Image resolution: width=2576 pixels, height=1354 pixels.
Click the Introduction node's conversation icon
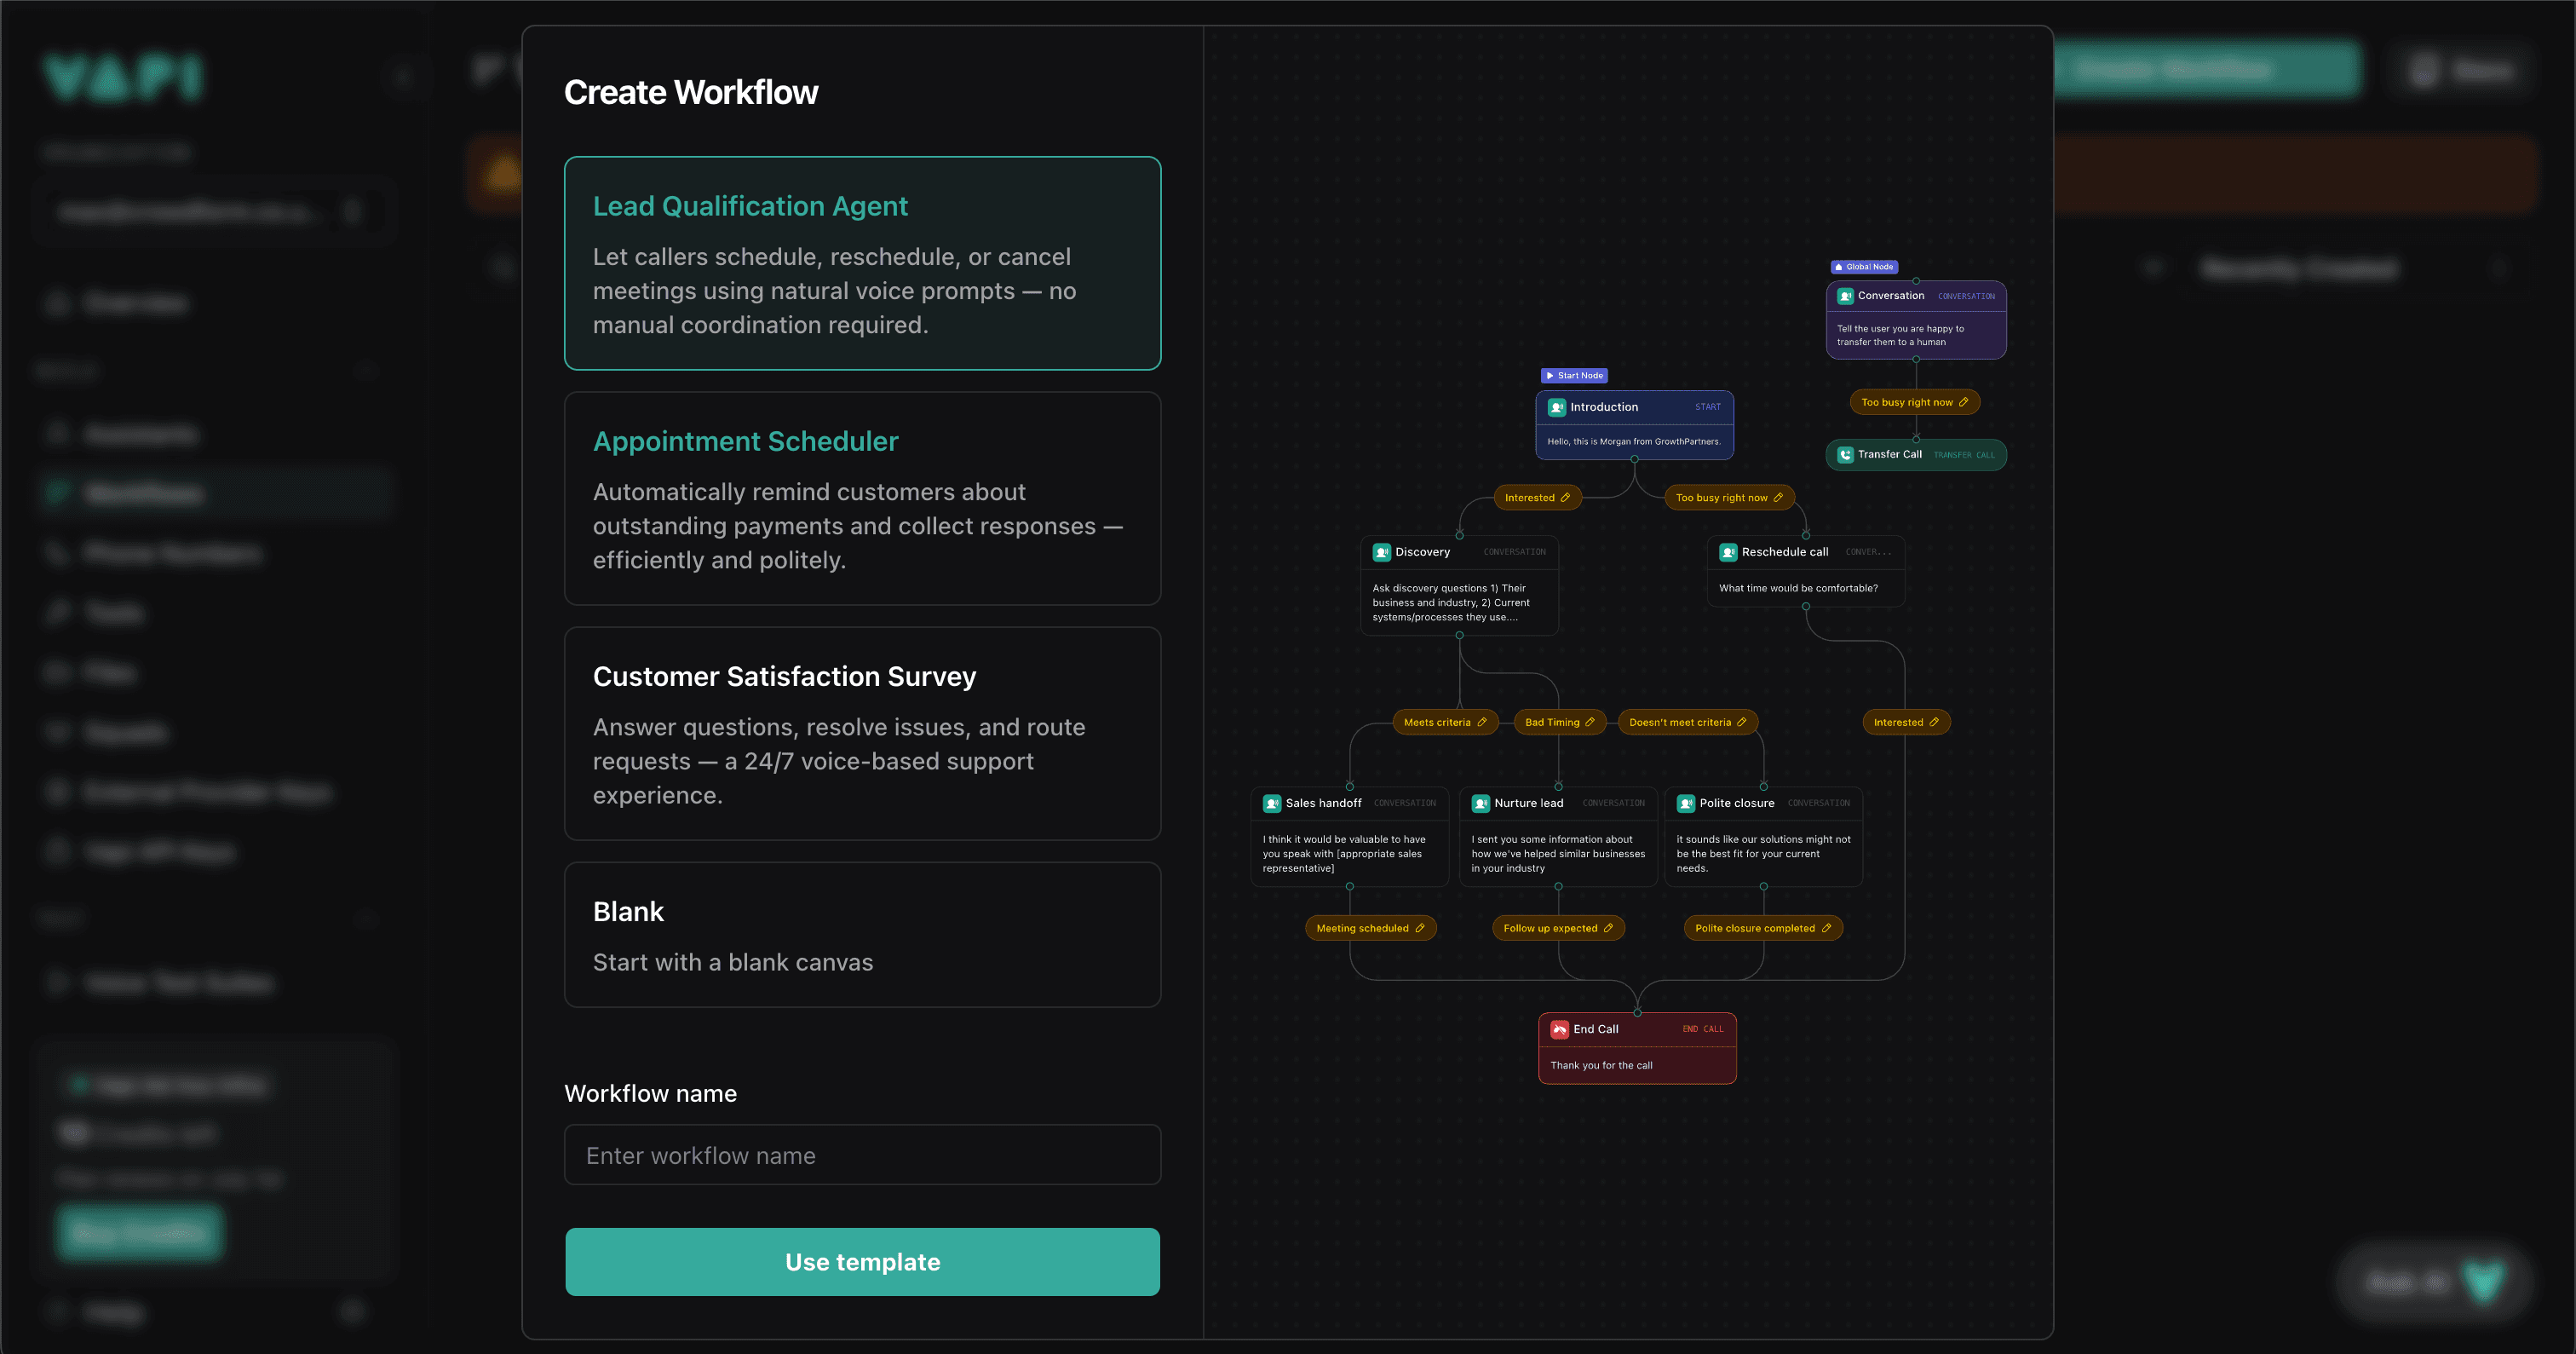click(x=1557, y=407)
